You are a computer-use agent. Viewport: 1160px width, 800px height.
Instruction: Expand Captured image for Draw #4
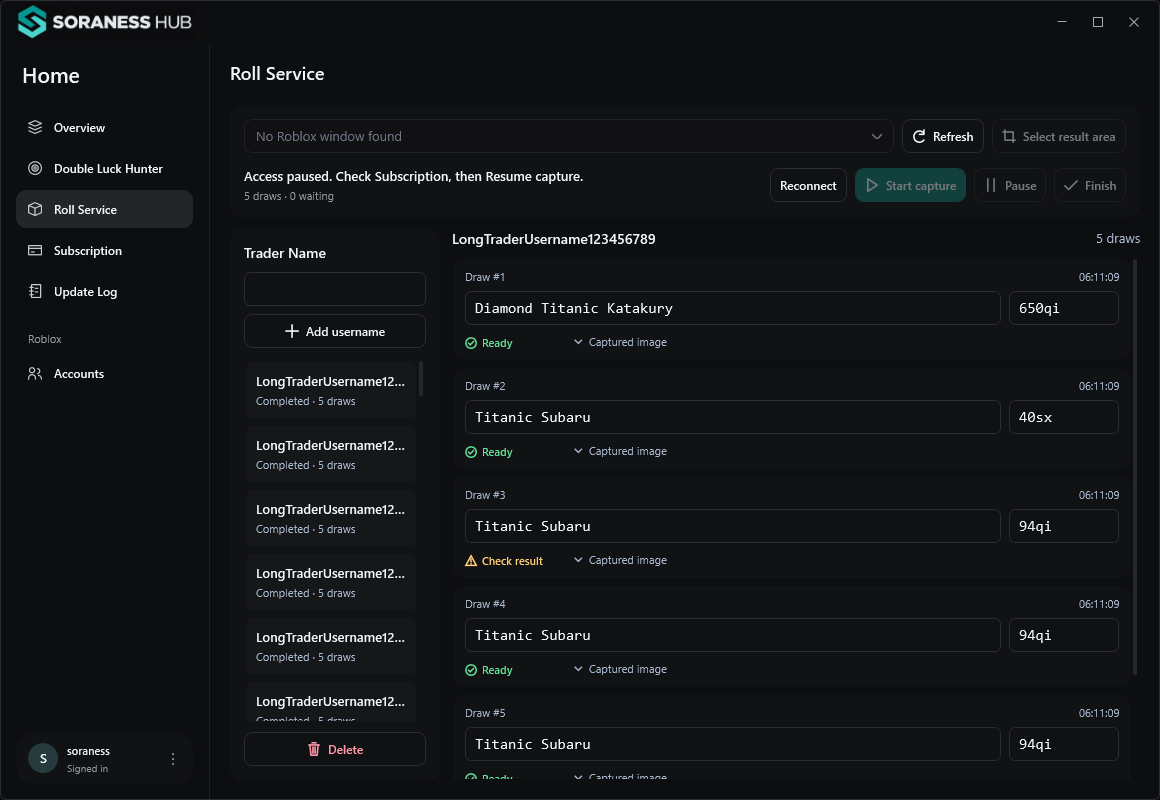point(620,669)
